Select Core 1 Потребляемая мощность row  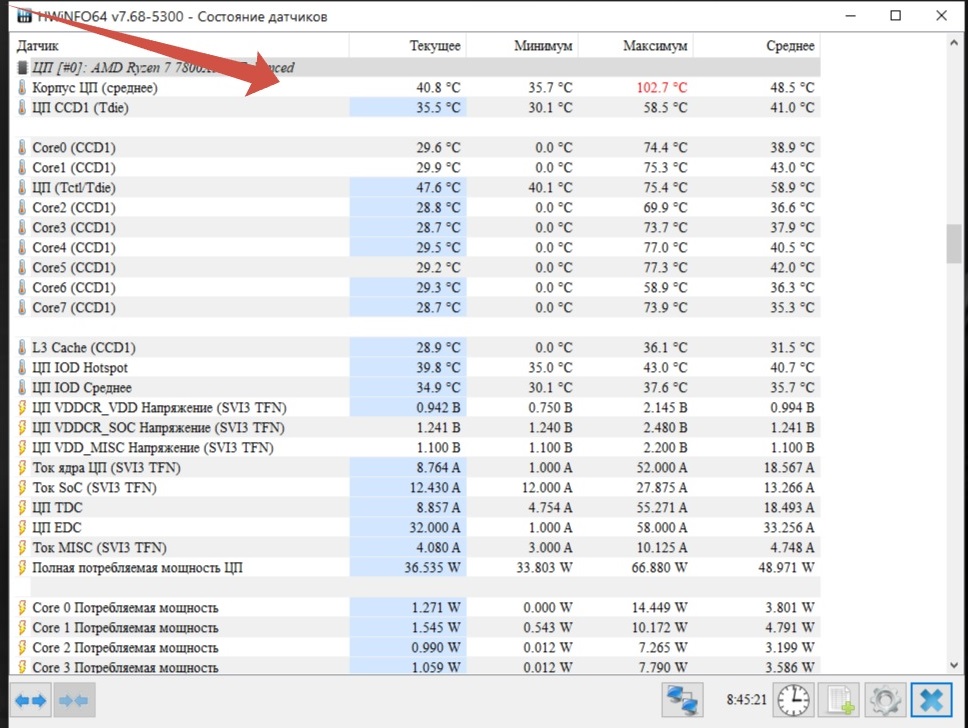point(417,628)
